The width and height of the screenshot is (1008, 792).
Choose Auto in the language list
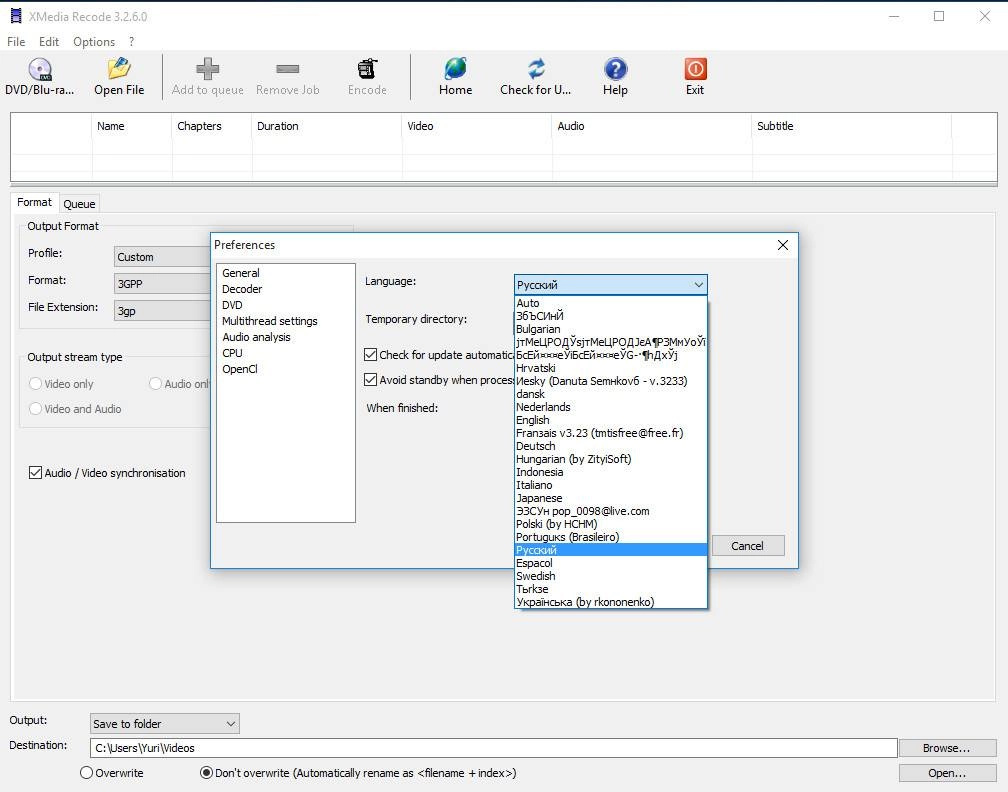point(611,303)
